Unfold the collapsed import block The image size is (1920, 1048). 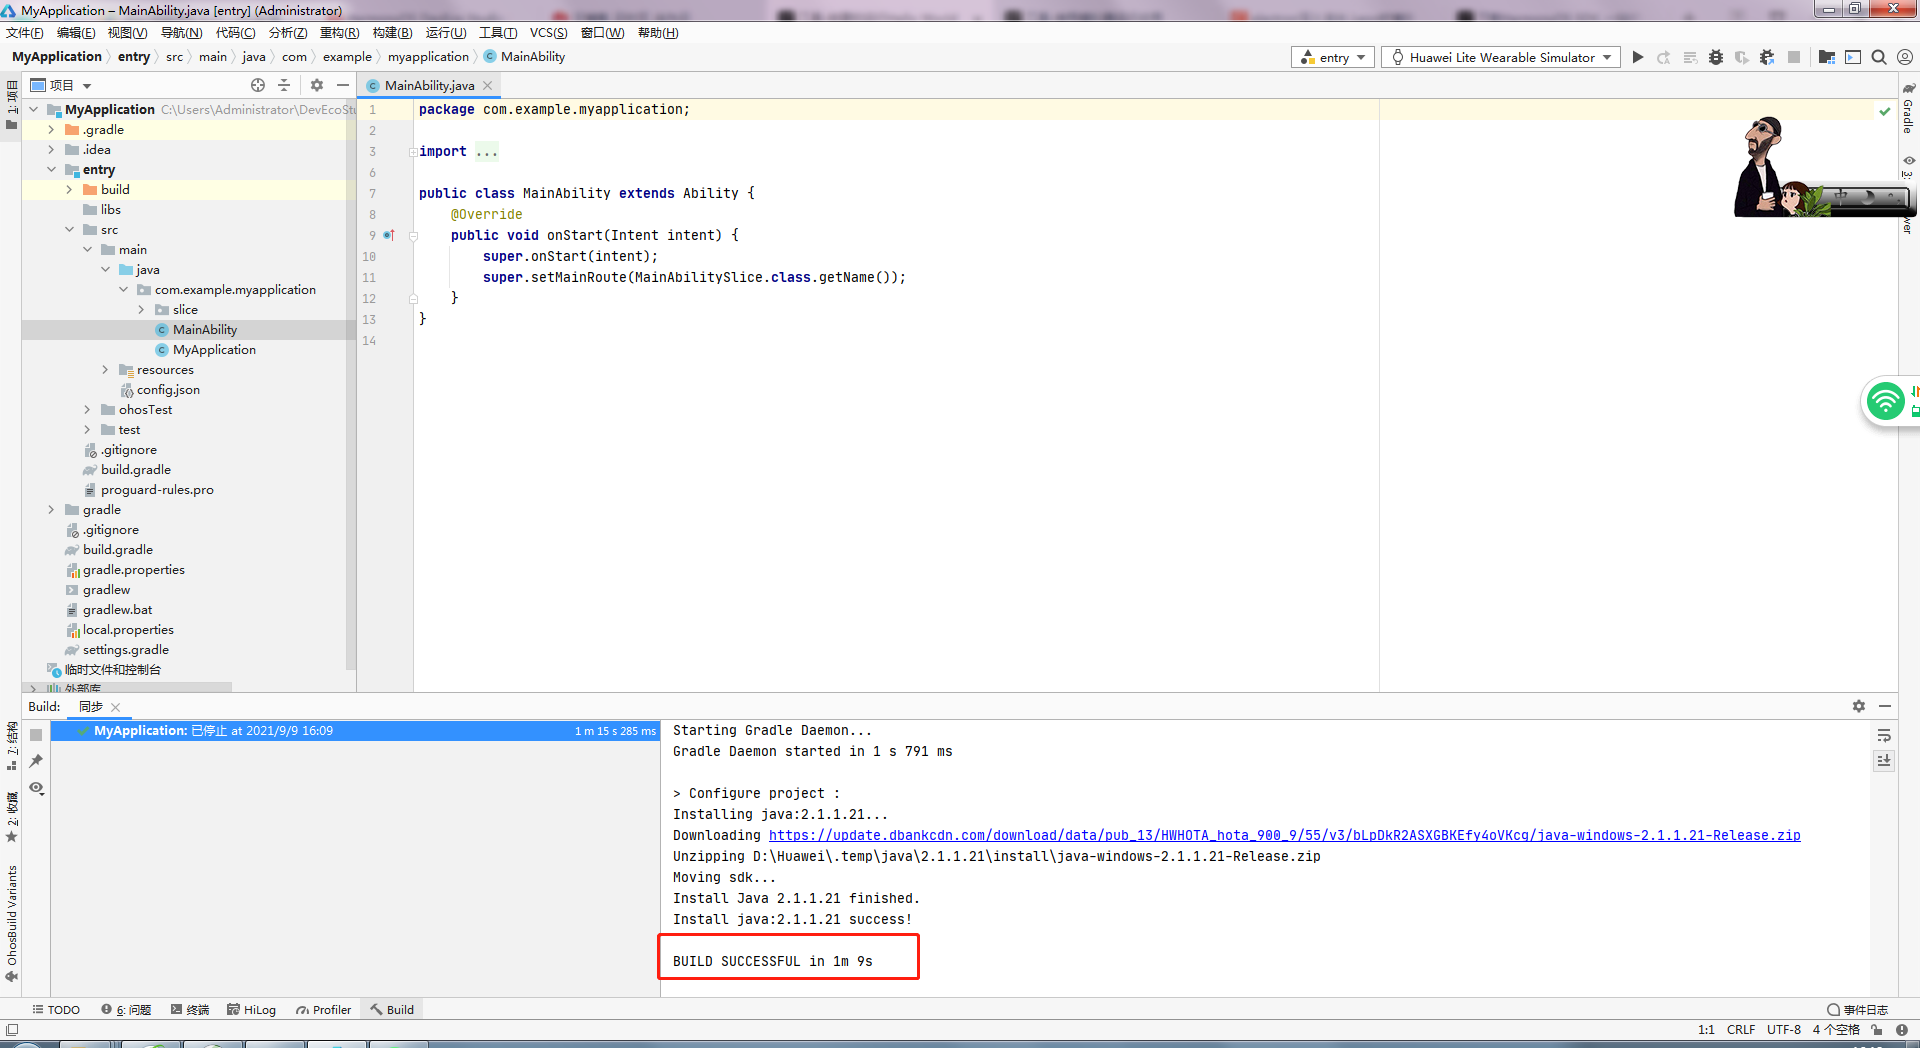pos(412,152)
